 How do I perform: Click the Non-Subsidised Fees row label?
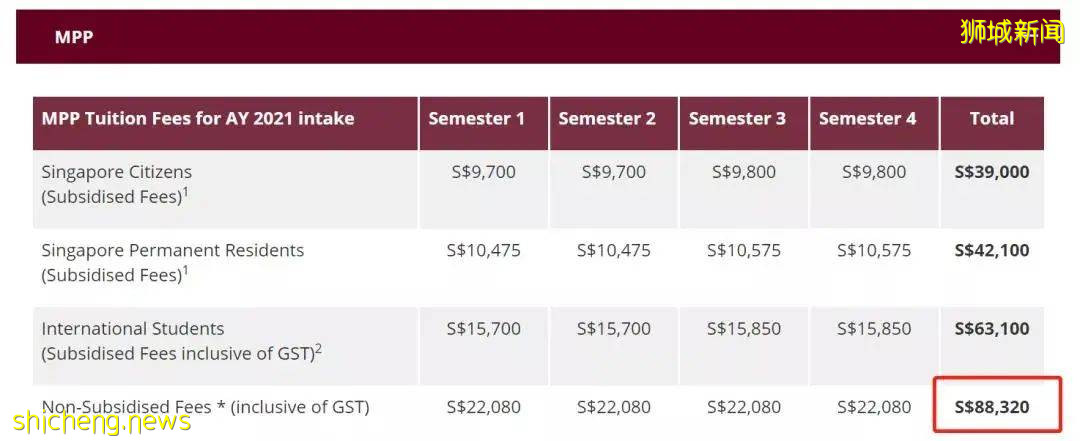[x=205, y=407]
